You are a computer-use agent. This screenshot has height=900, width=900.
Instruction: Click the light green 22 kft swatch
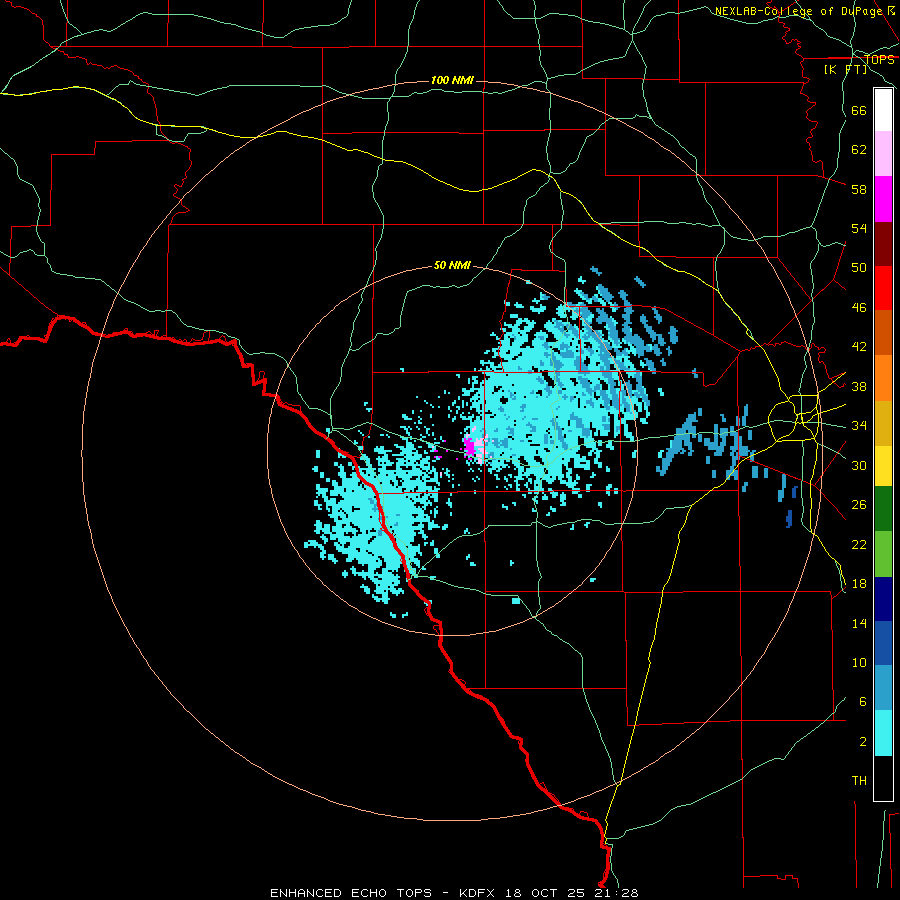click(x=883, y=554)
